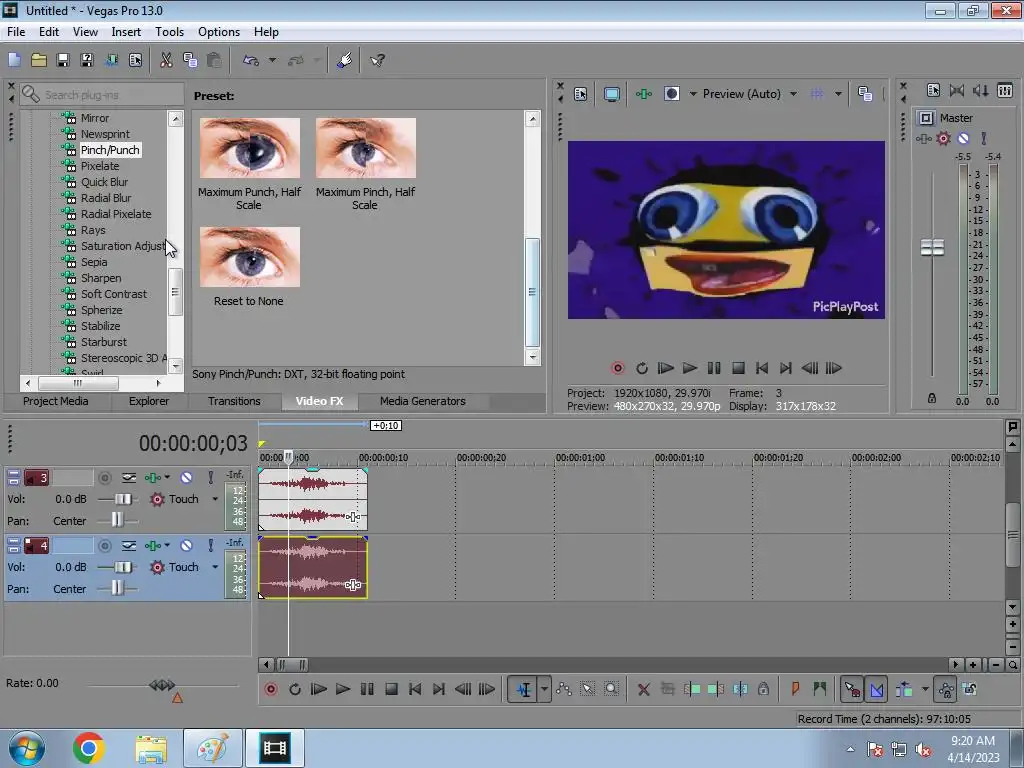This screenshot has height=768, width=1024.
Task: Create a new project with toolbar icon
Action: click(14, 61)
